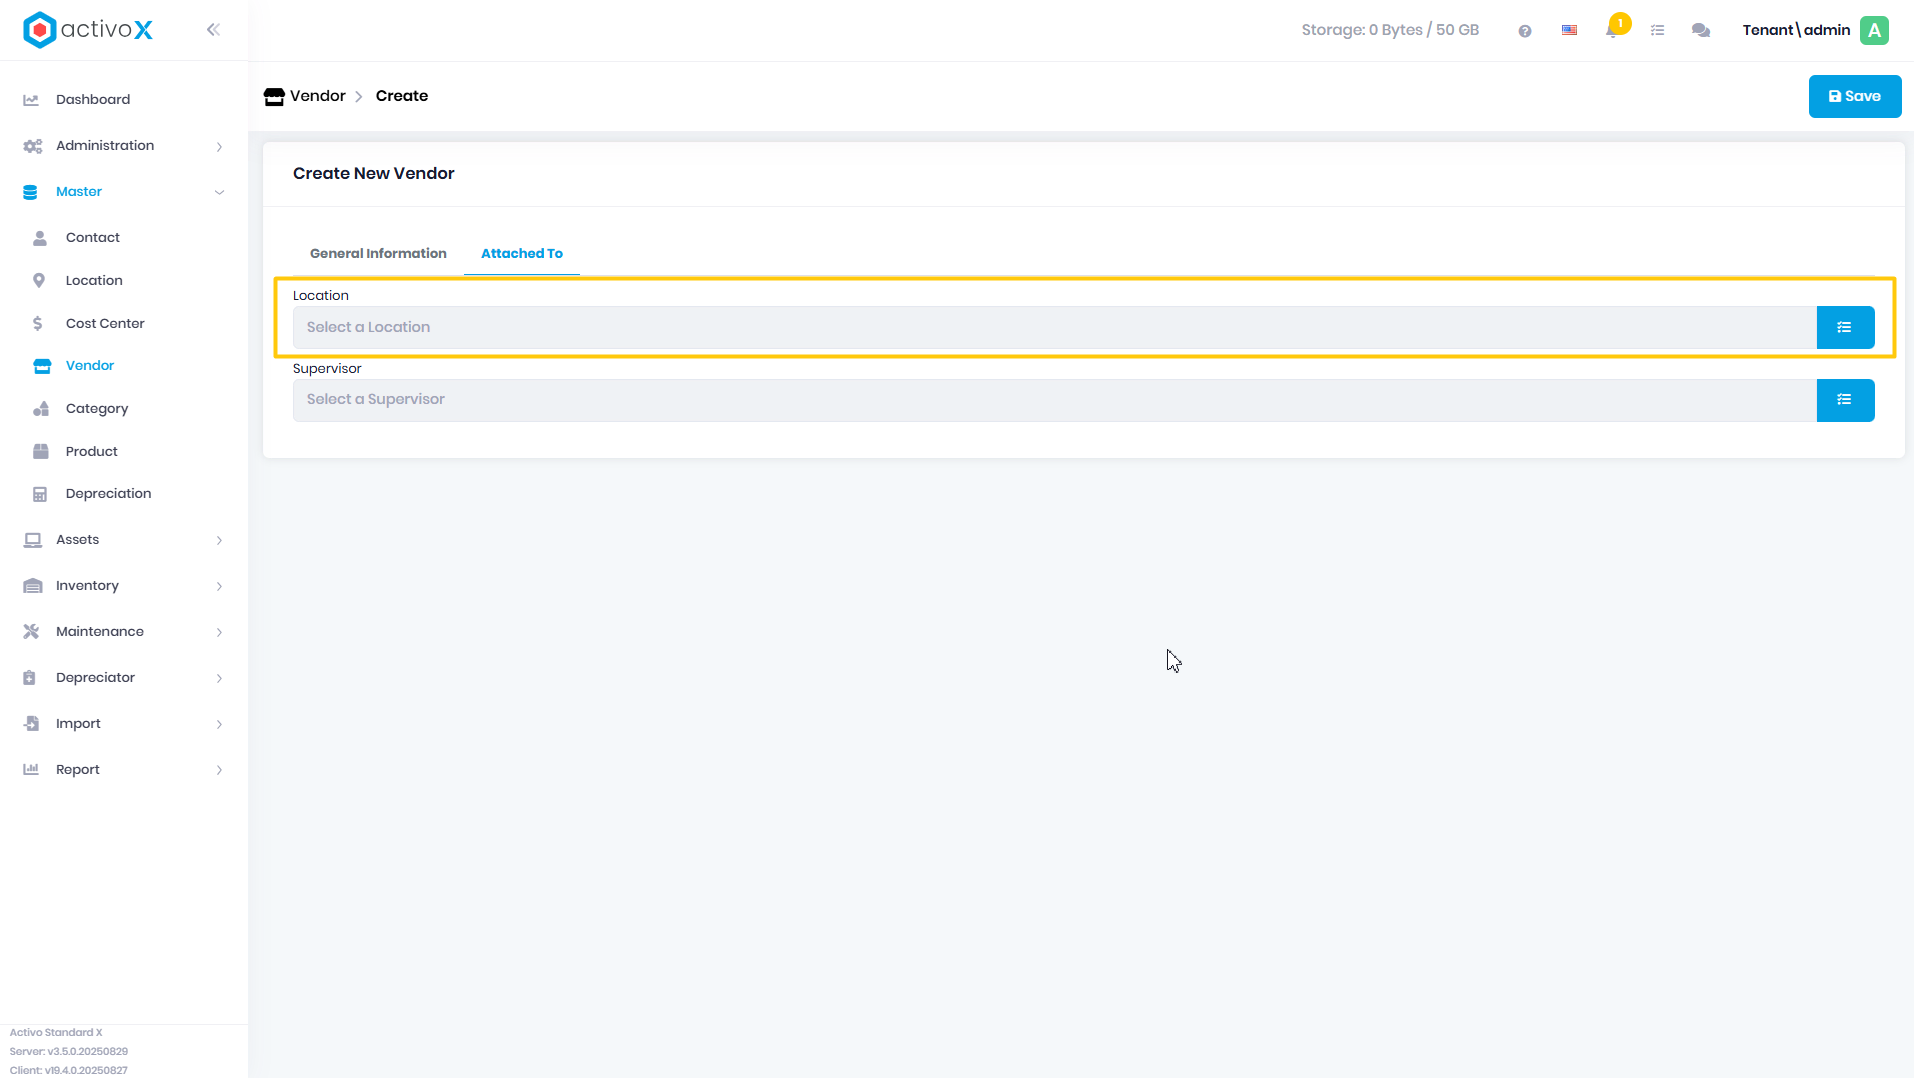Click the Create New Vendor heading
This screenshot has height=1078, width=1914.
point(373,174)
